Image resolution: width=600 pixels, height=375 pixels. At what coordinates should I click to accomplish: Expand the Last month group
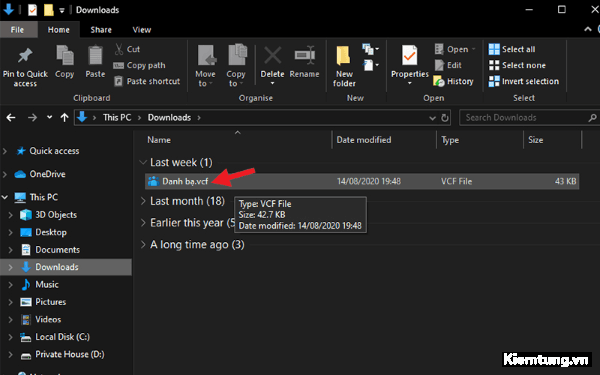[x=143, y=201]
